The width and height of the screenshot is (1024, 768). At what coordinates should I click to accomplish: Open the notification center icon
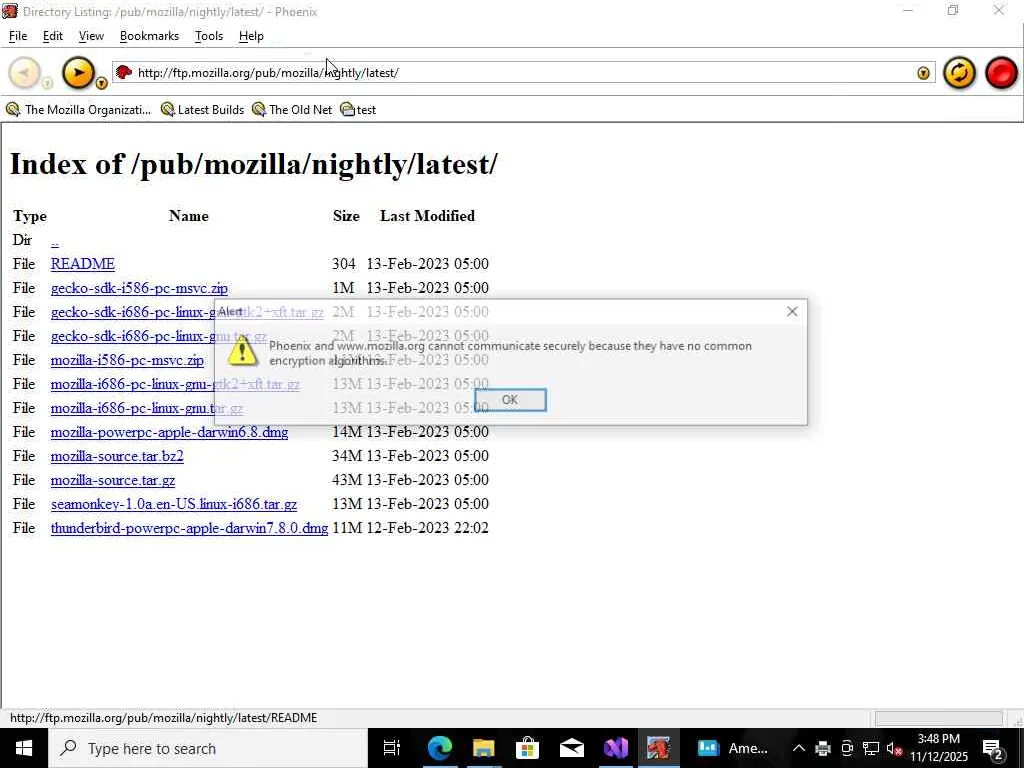[x=993, y=749]
